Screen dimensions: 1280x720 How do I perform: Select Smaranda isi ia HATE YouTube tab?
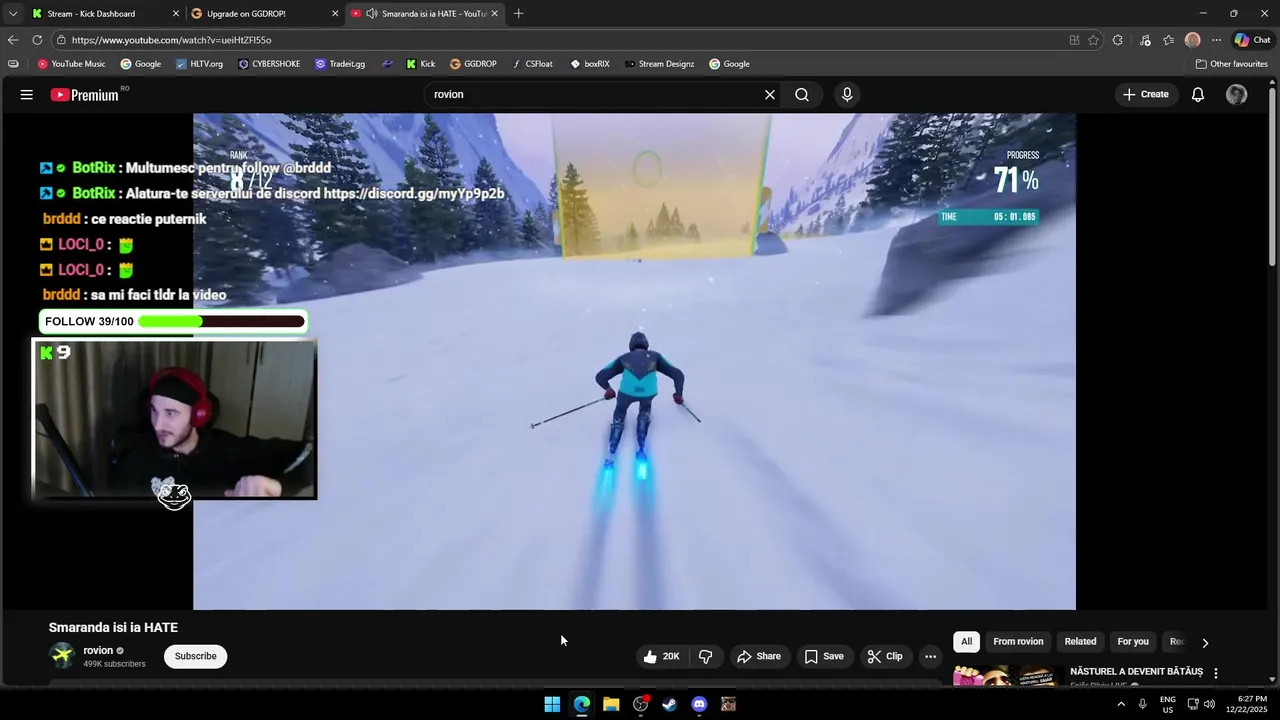click(x=425, y=14)
